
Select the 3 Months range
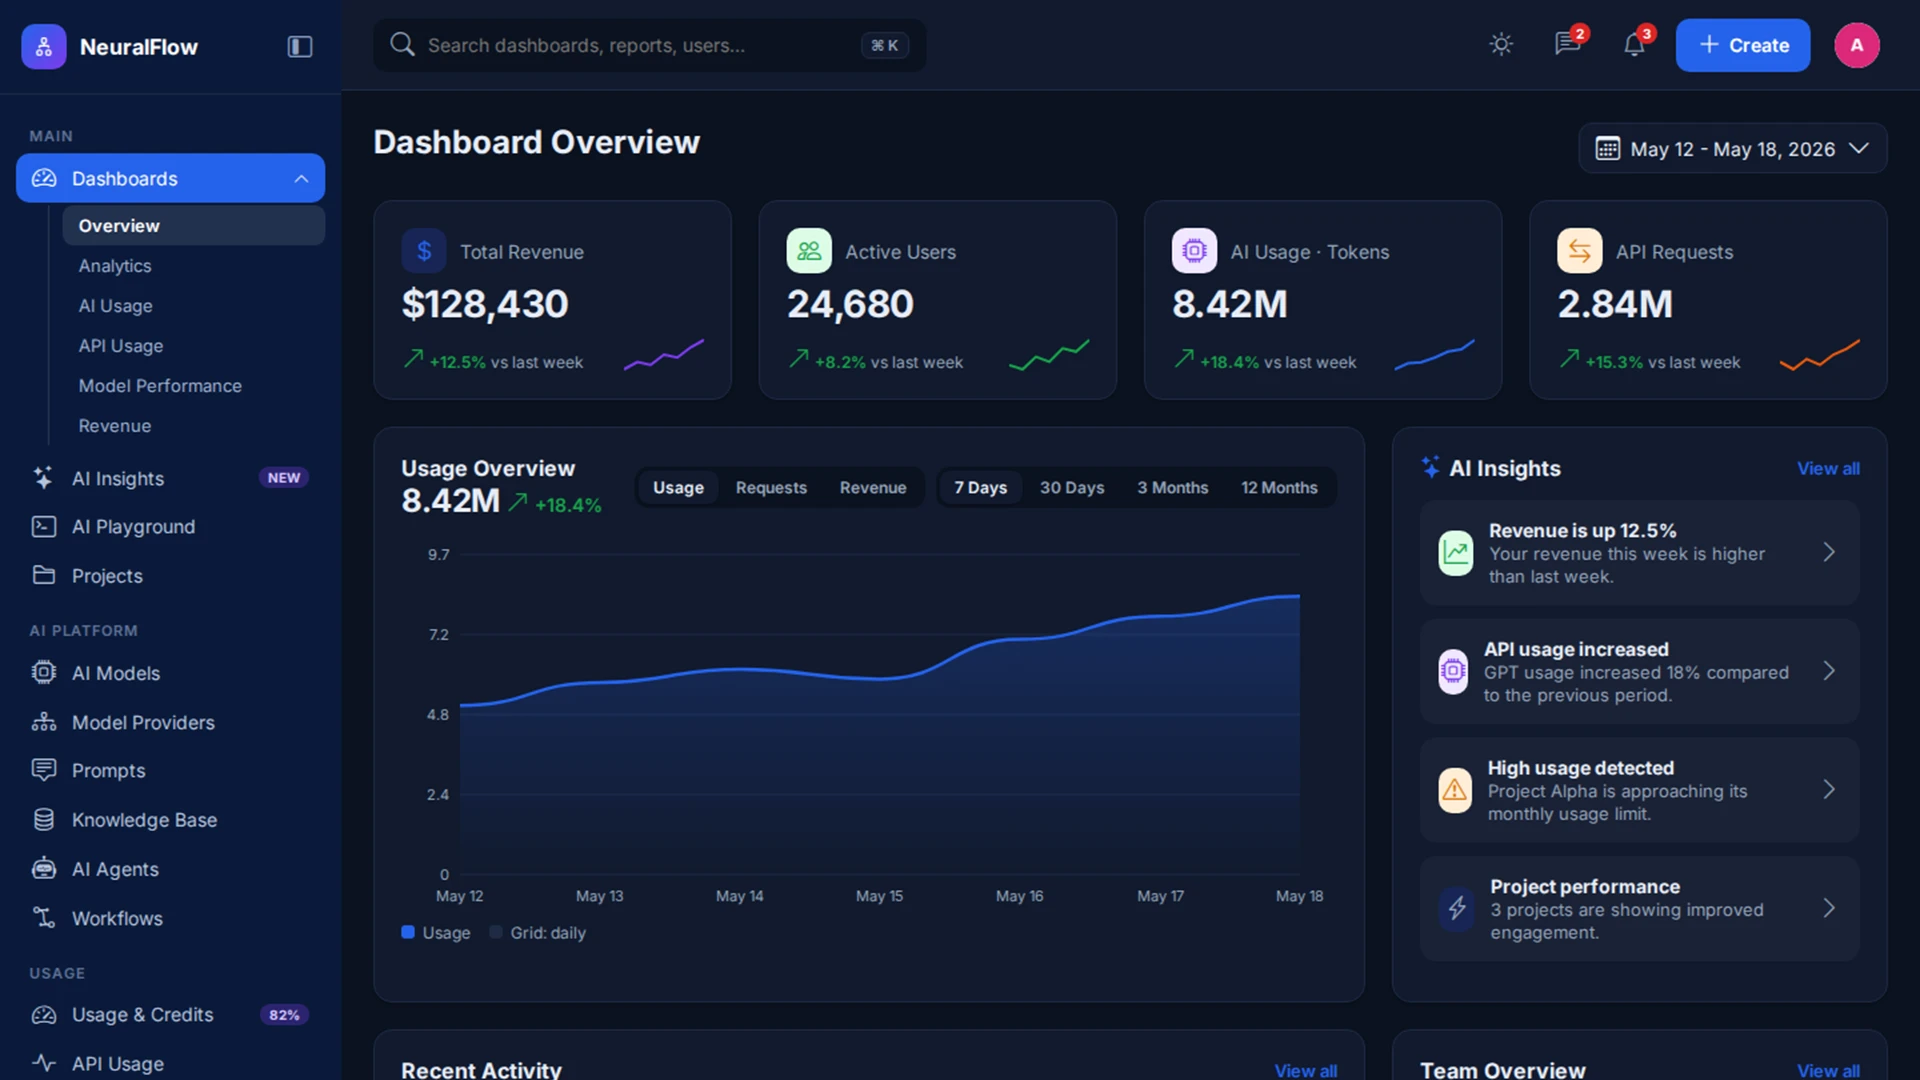coord(1173,488)
